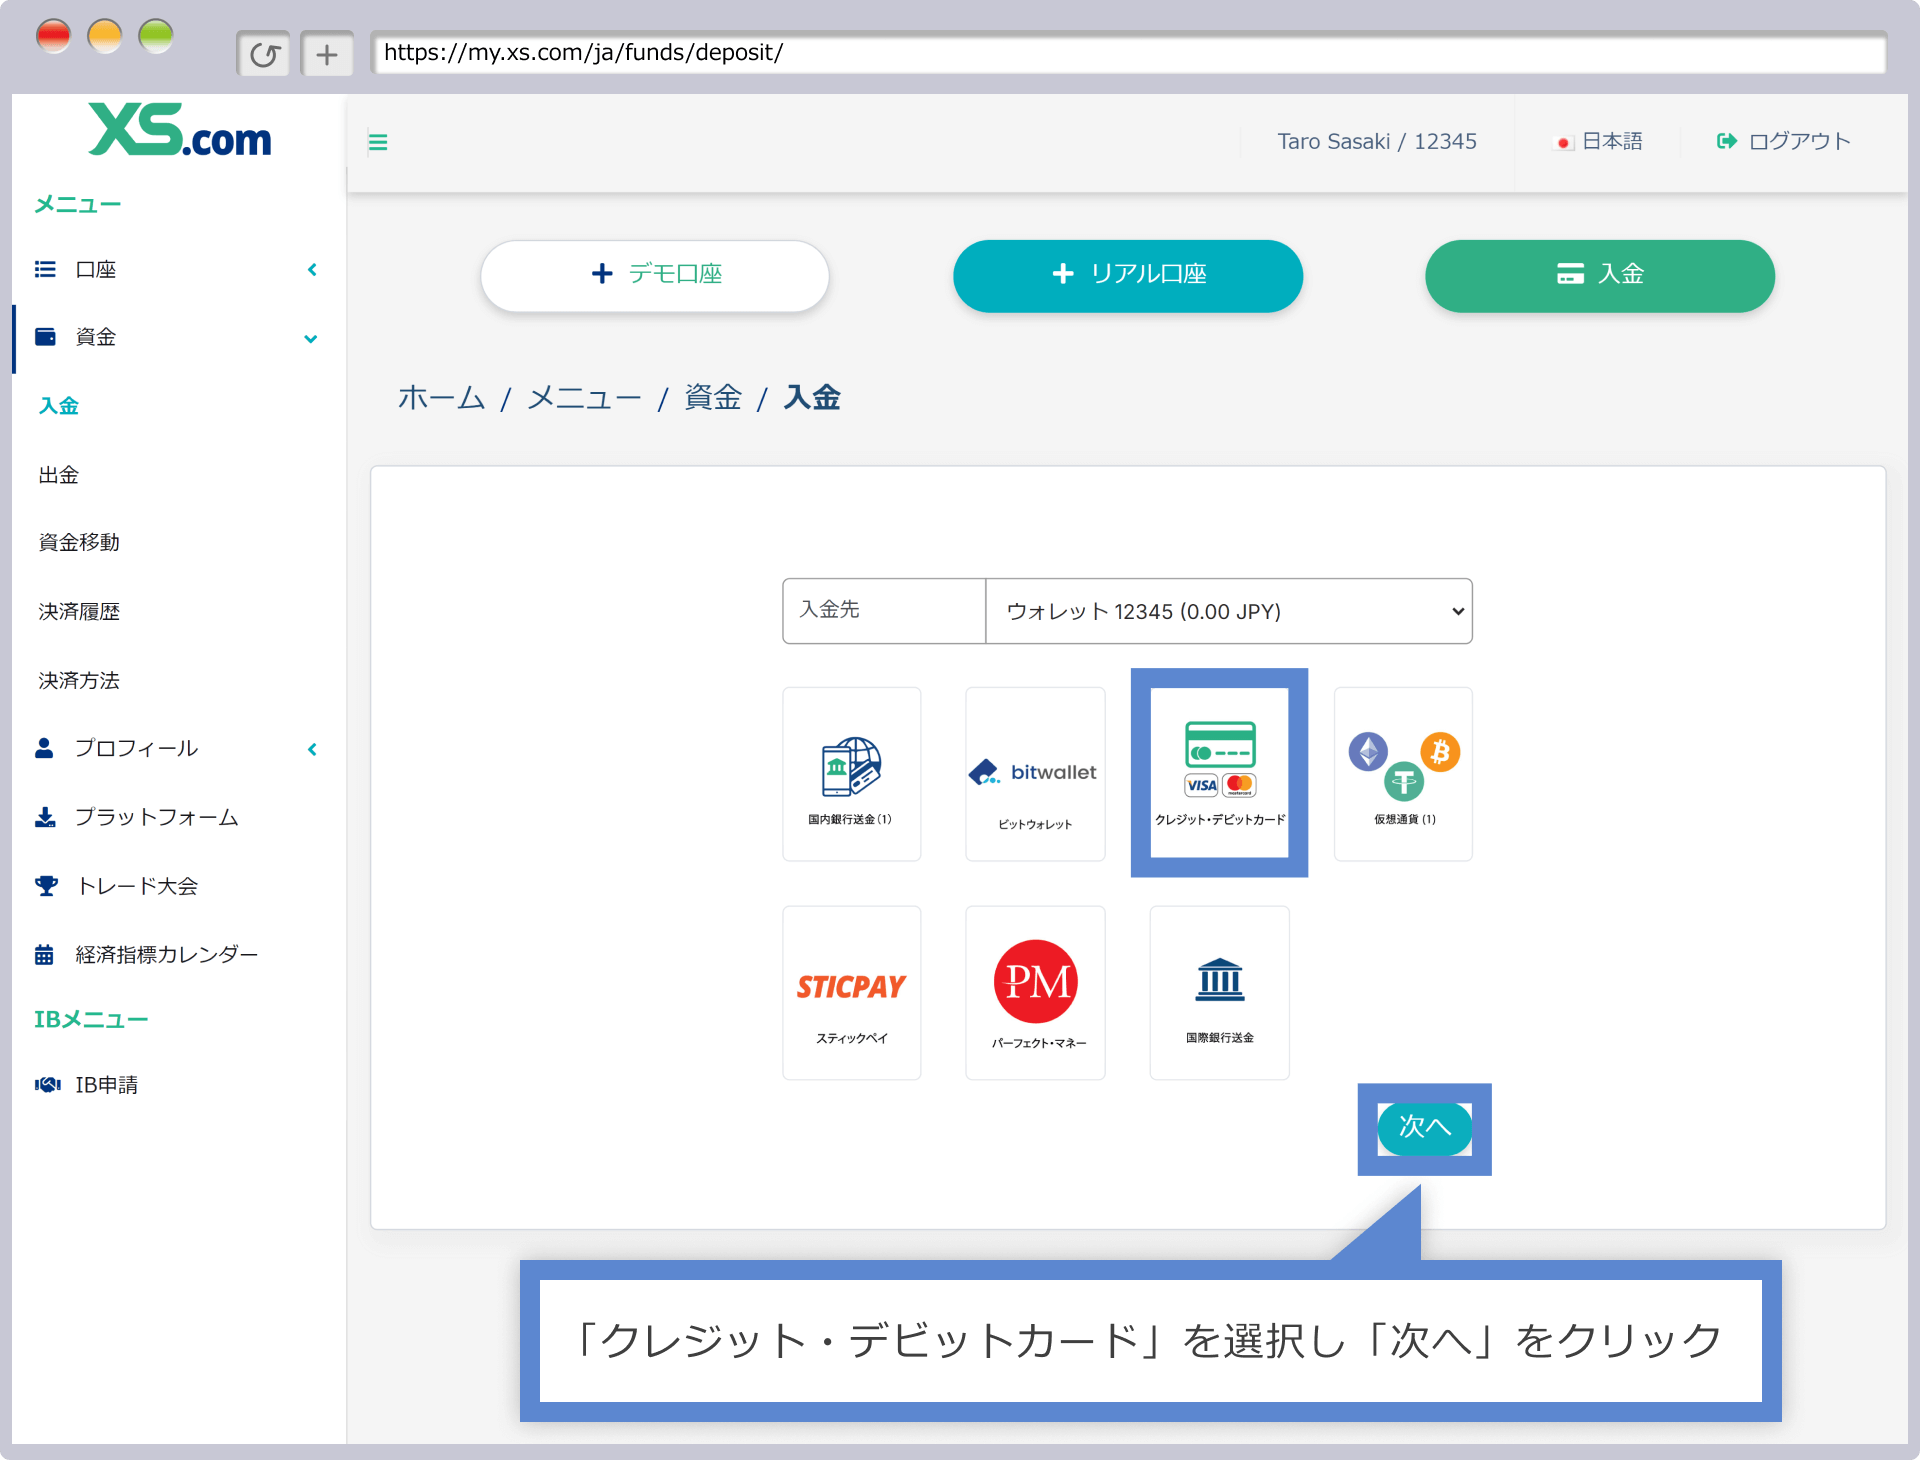Select 国際銀行送金 payment method
The width and height of the screenshot is (1920, 1460).
click(x=1219, y=992)
